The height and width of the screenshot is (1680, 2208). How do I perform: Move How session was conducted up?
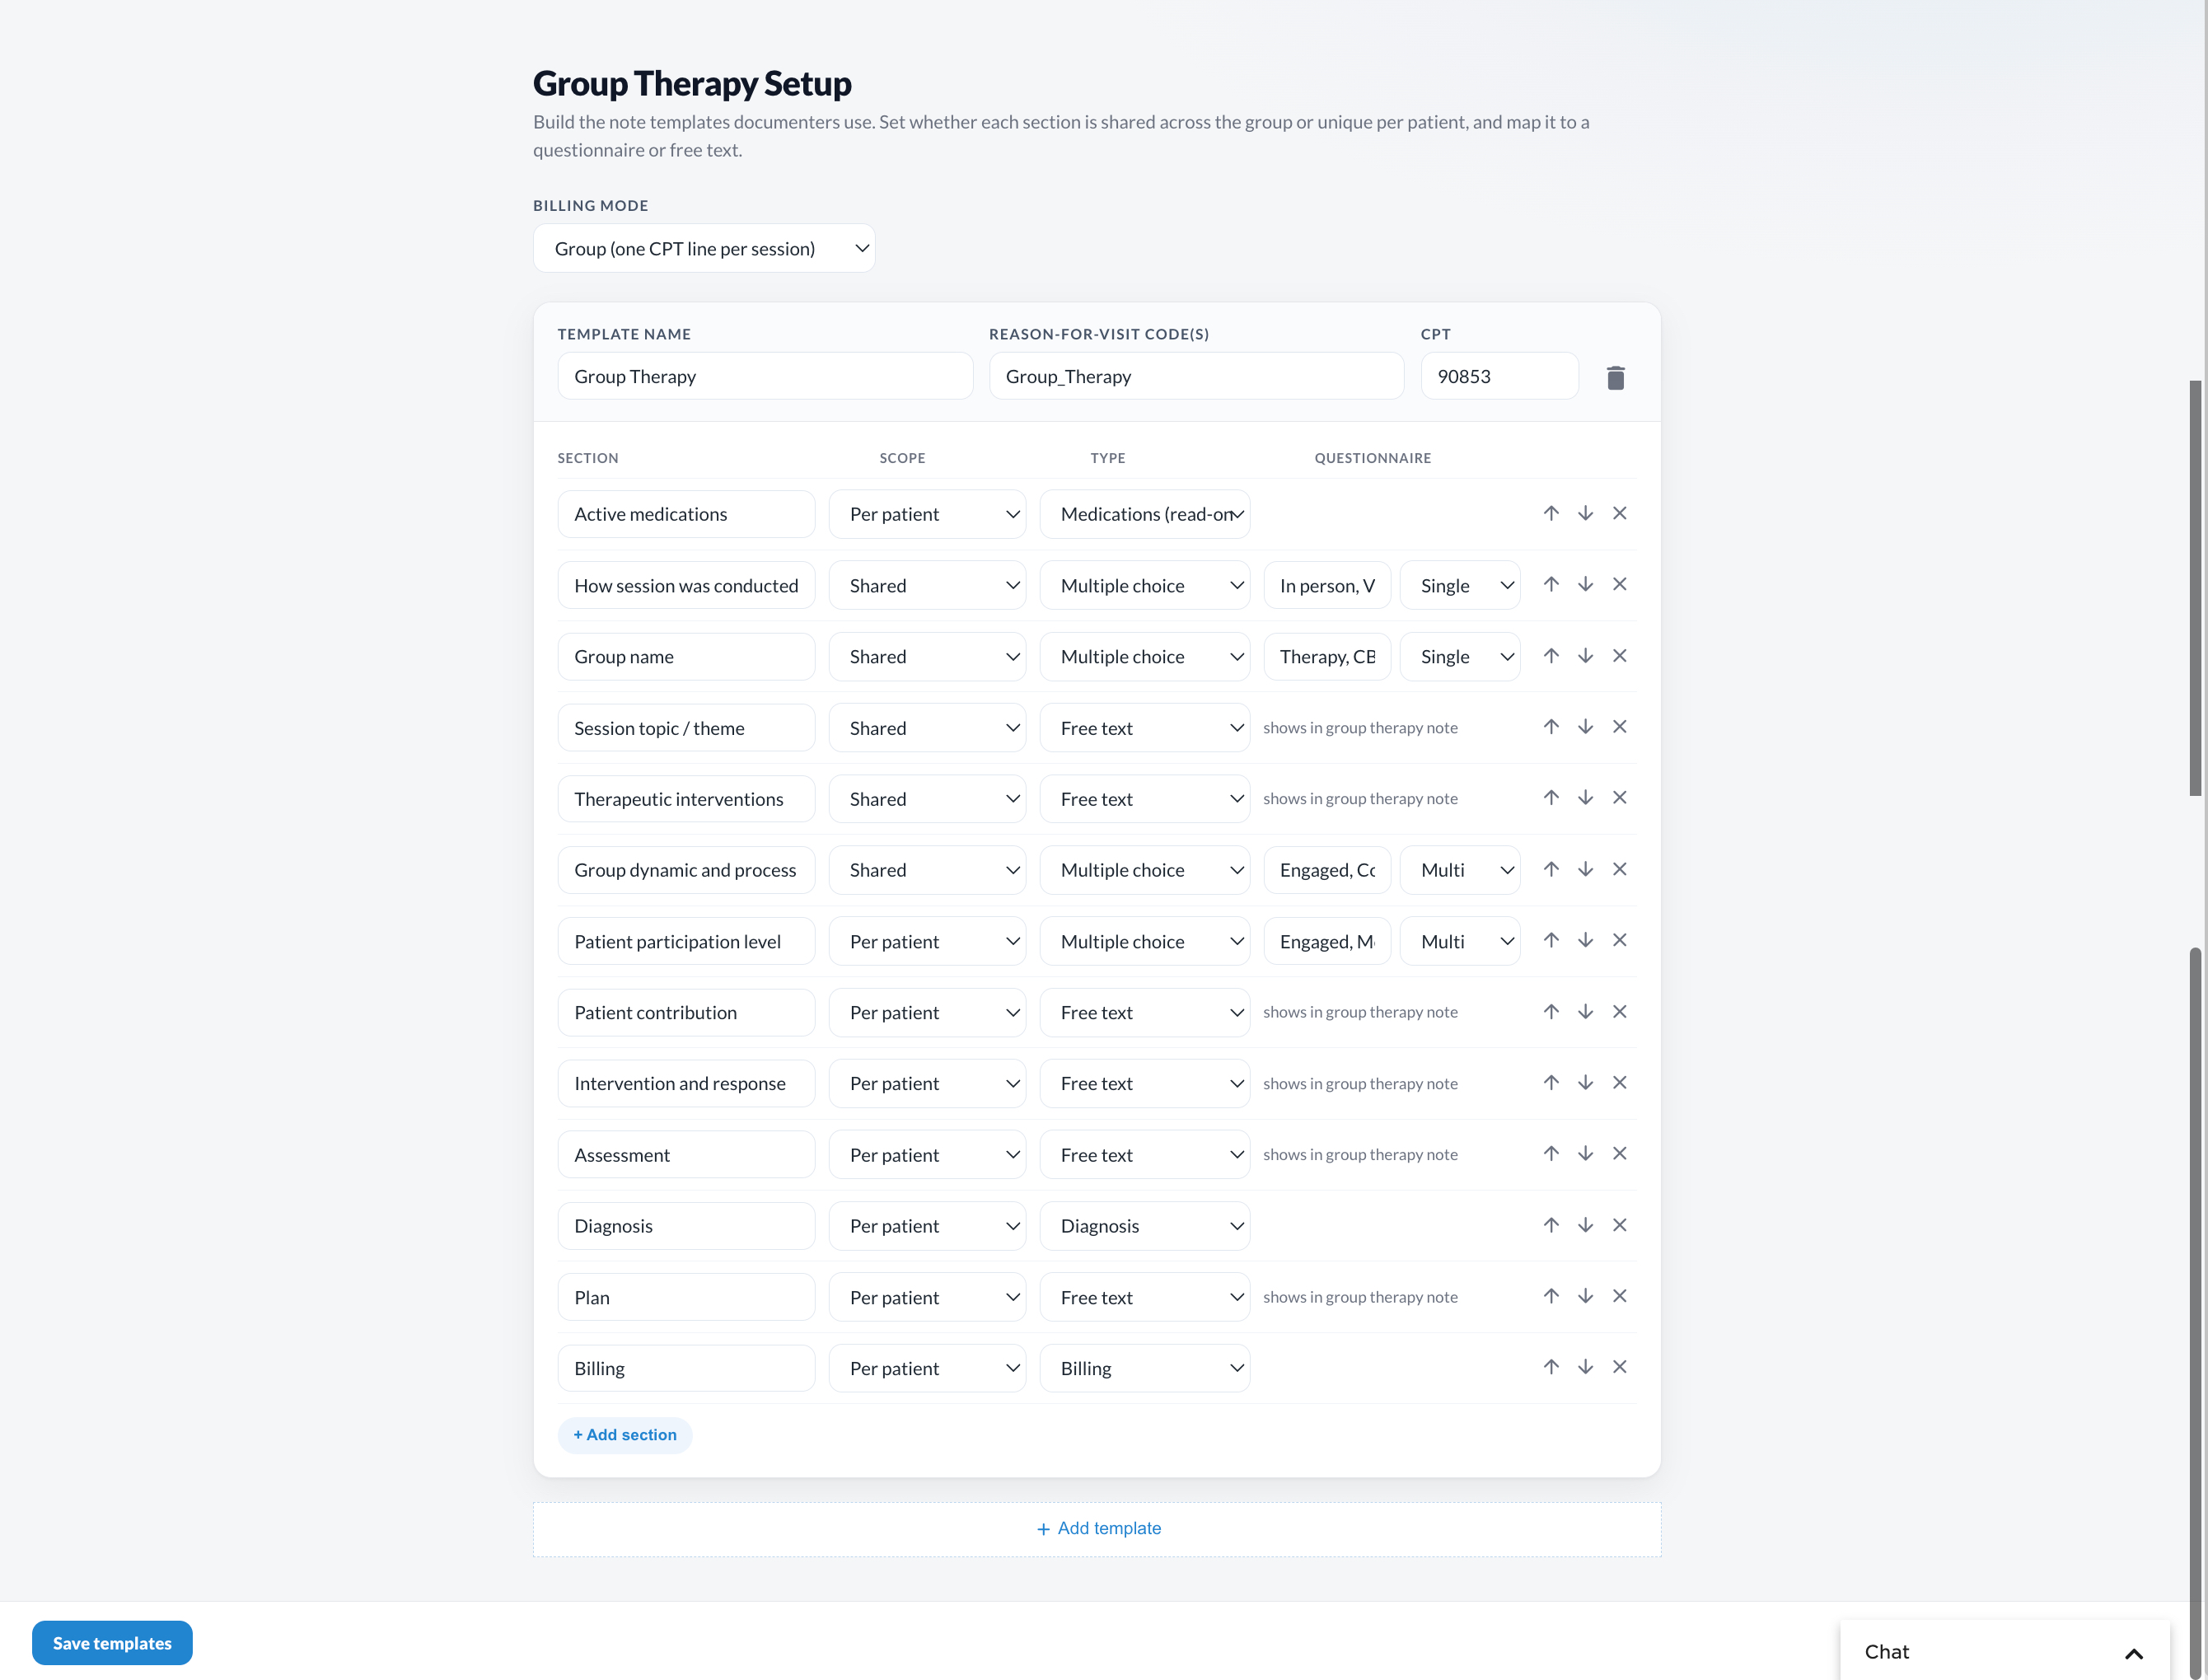[1551, 584]
